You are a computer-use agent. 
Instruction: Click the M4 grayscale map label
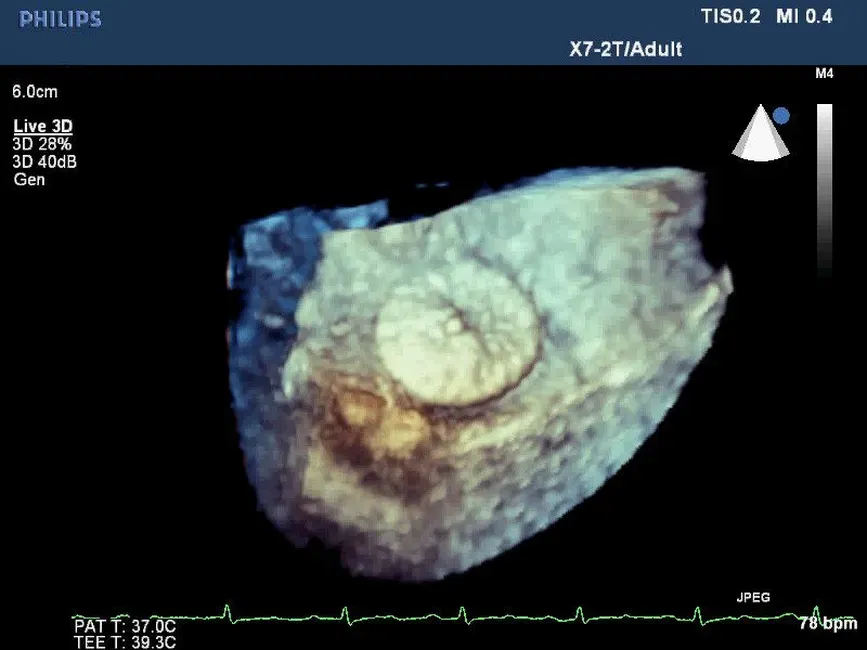click(824, 75)
